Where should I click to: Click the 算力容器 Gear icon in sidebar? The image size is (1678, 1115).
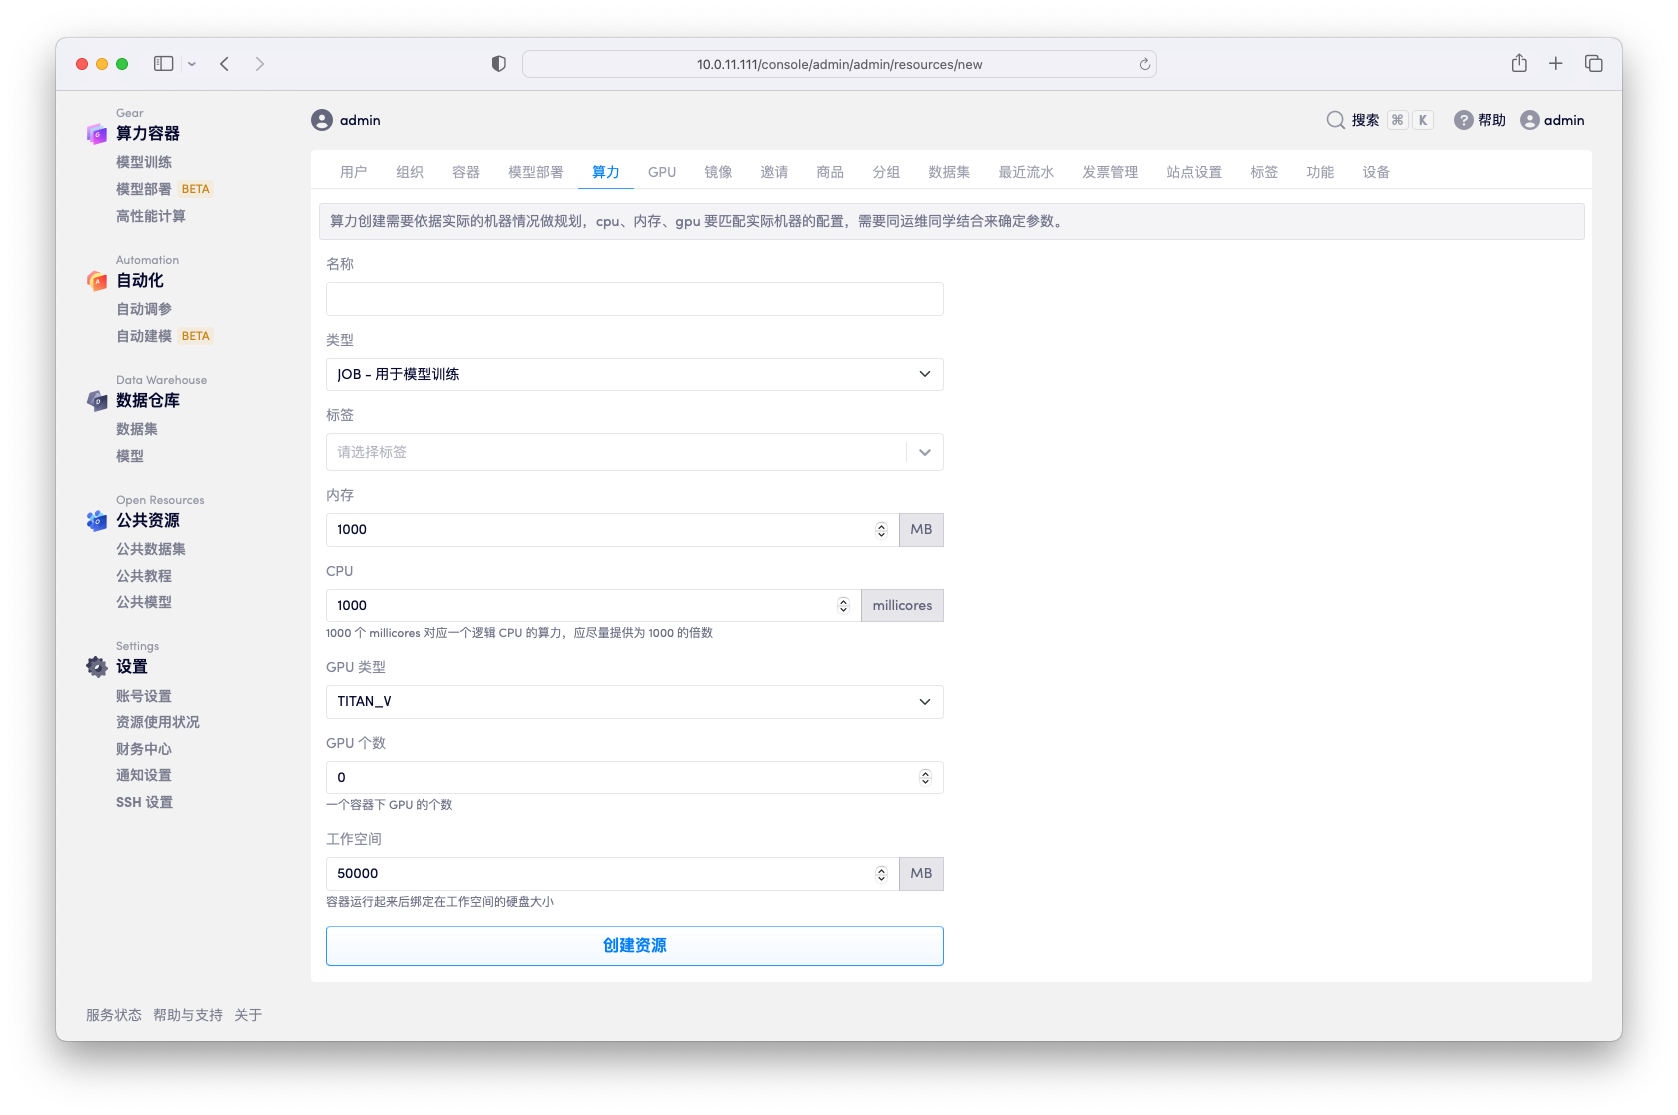point(97,134)
